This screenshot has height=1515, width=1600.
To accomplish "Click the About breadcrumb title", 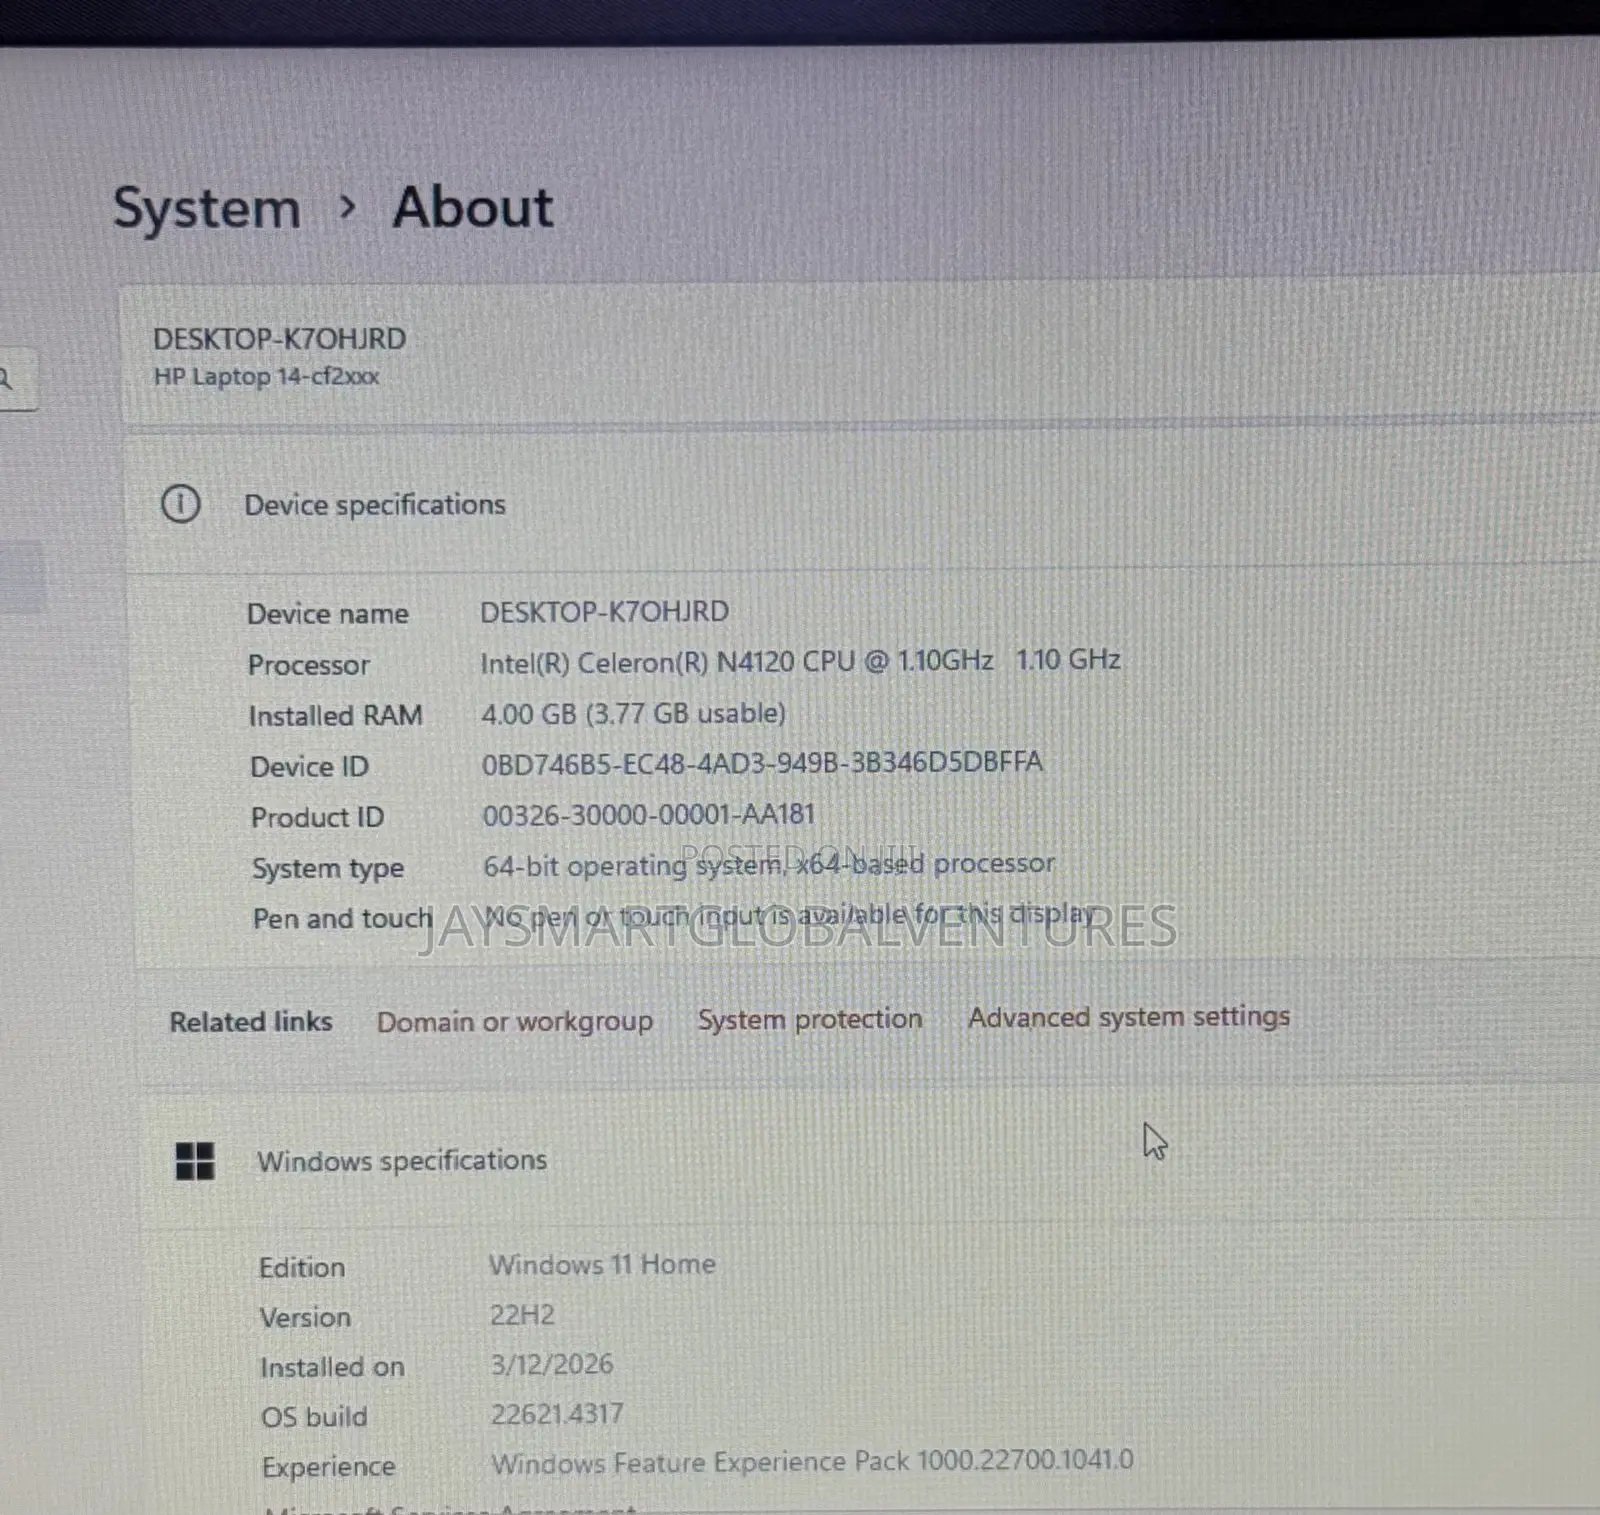I will tap(472, 207).
